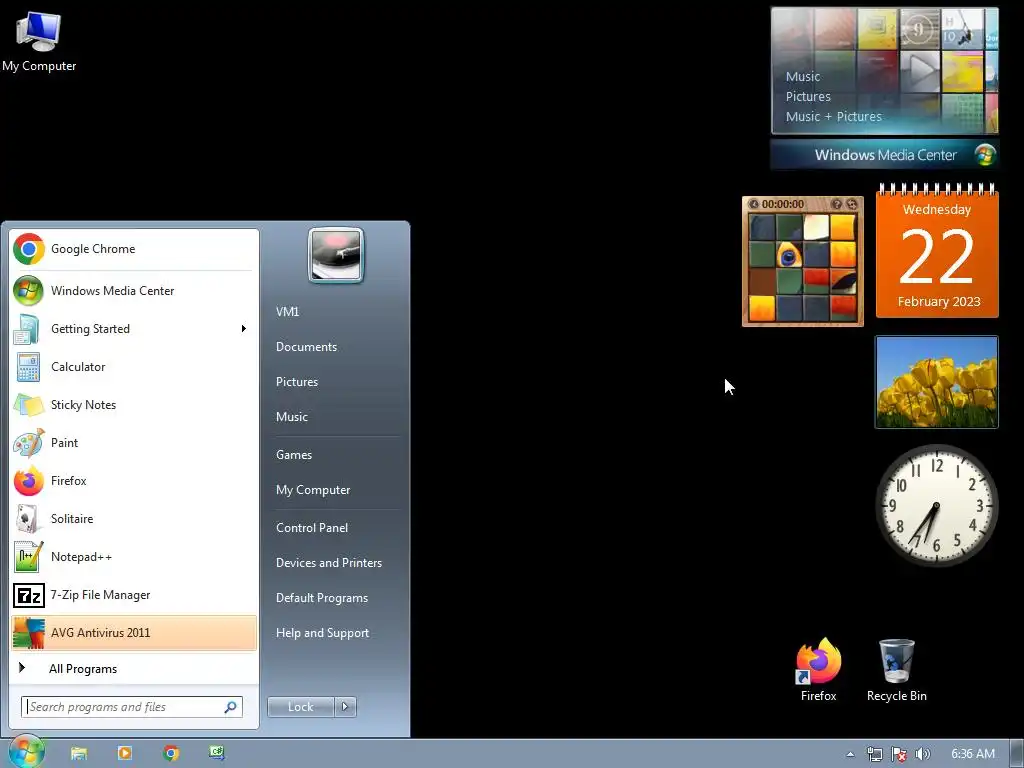Click the puzzle gadget timer pause icon
Screen dimensions: 1024x768
(753, 204)
